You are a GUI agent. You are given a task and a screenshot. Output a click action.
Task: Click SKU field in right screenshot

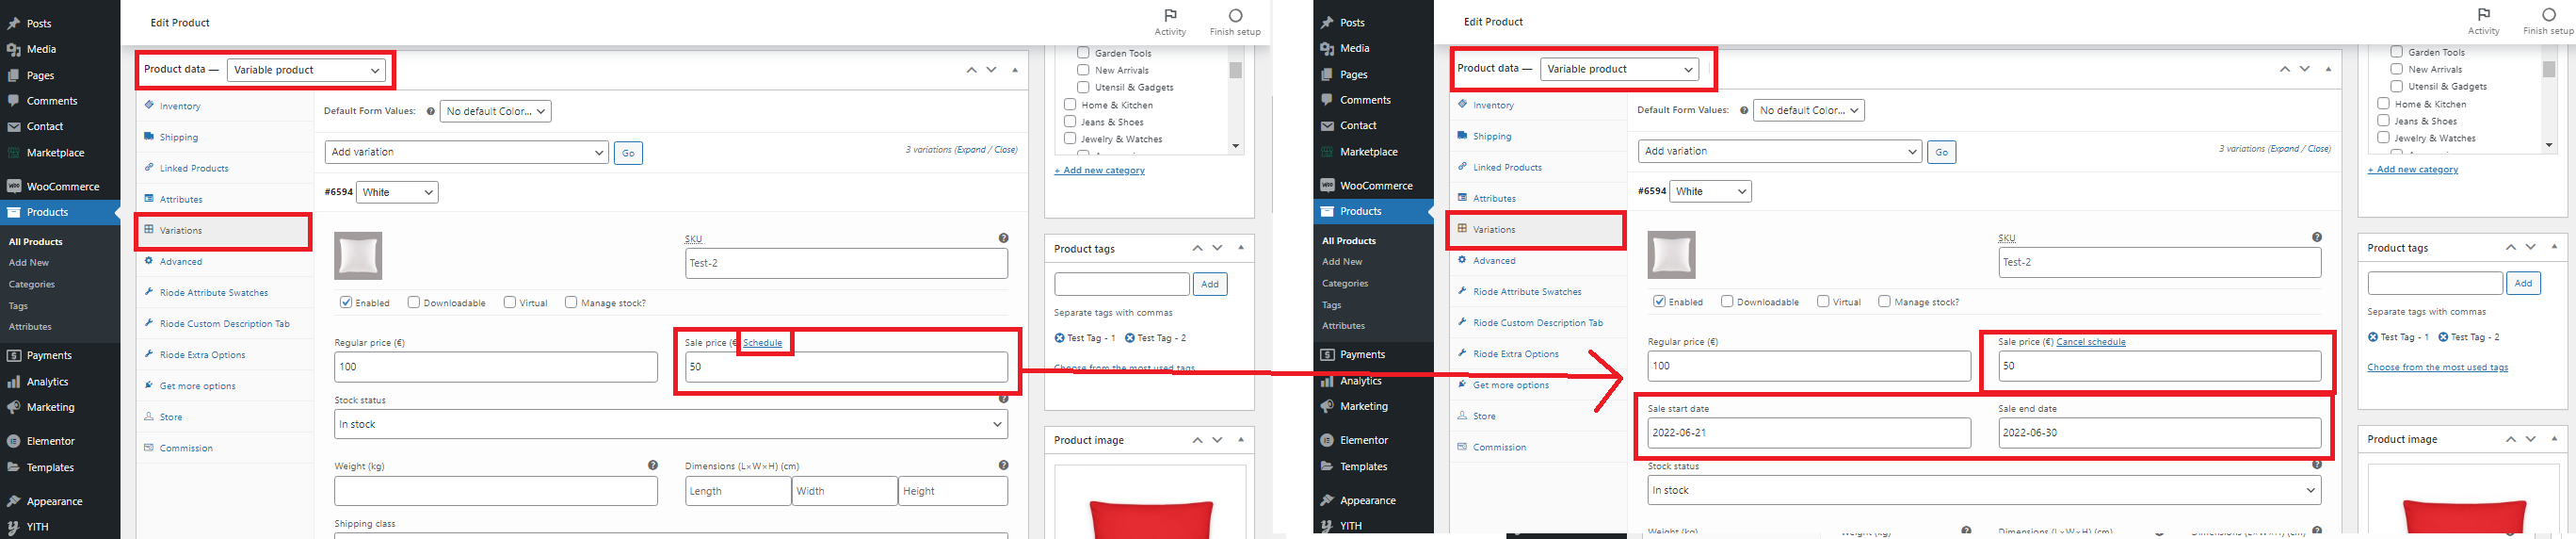click(2160, 262)
